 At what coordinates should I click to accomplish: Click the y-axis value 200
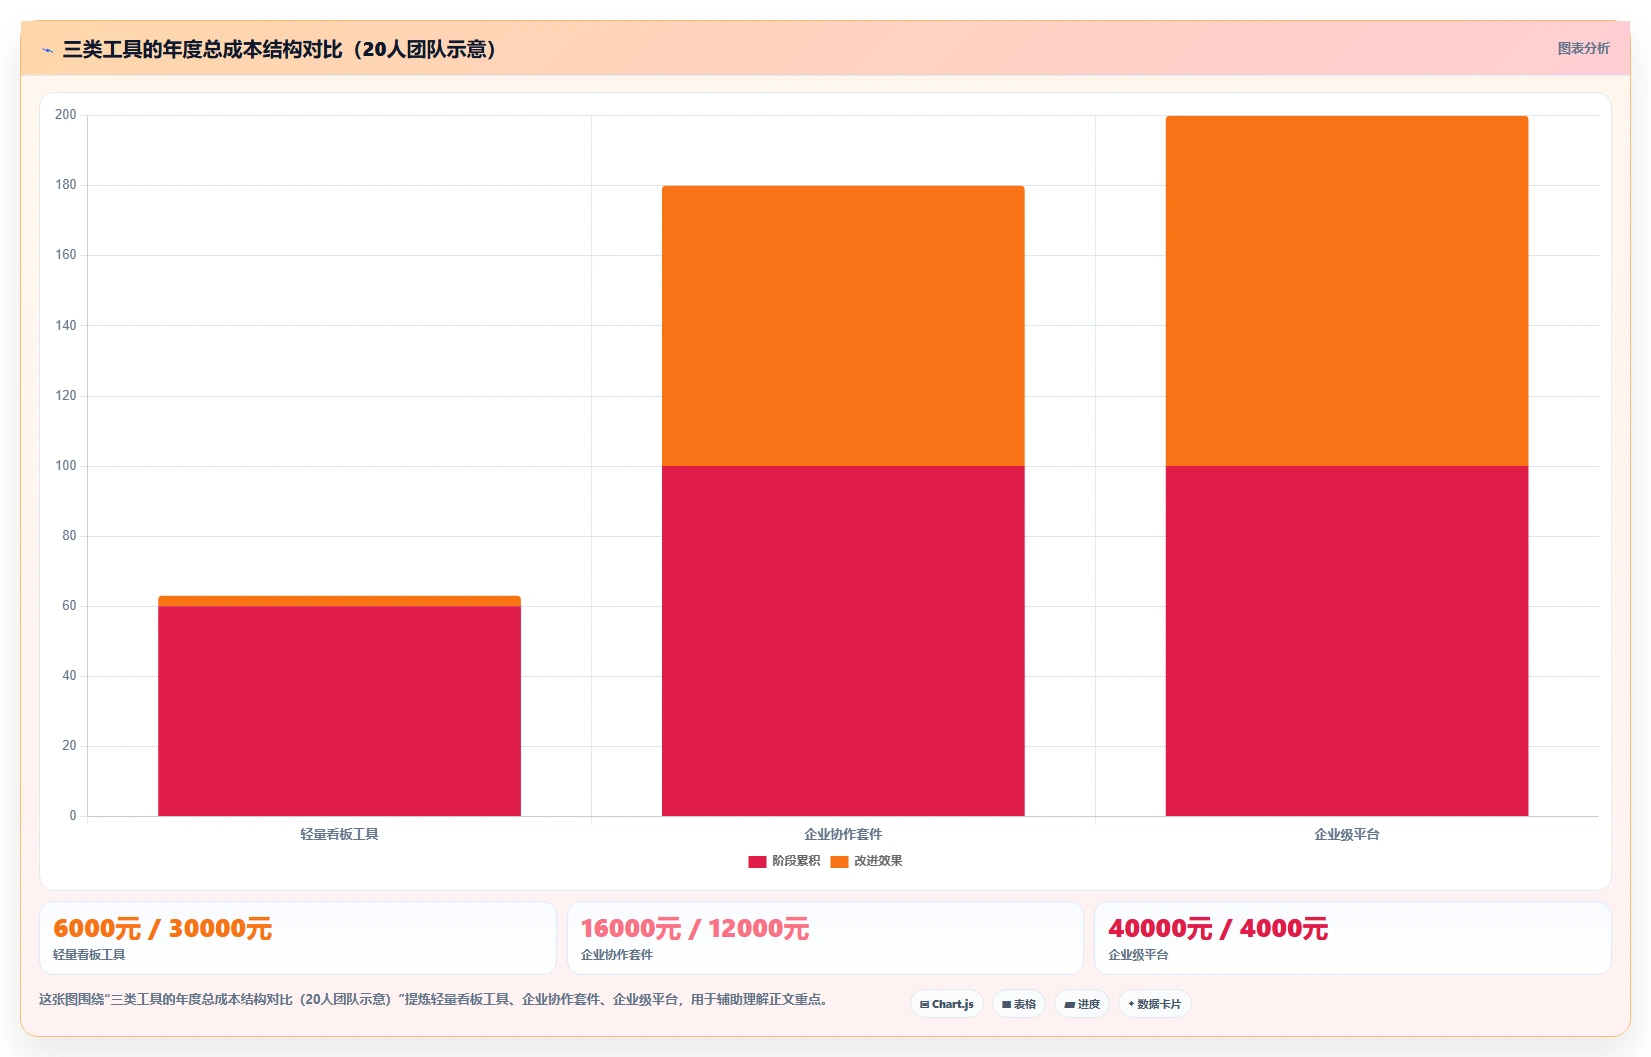click(66, 115)
